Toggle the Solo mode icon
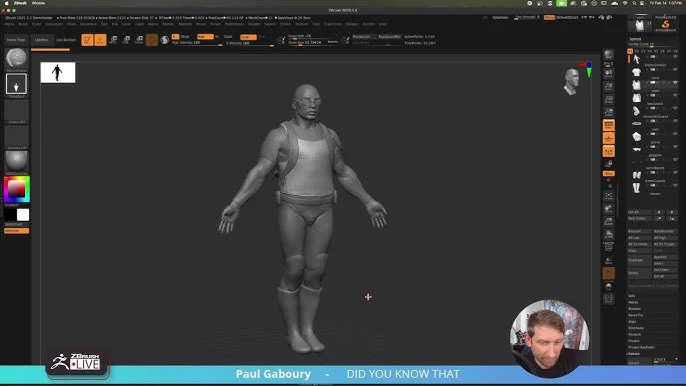Image resolution: width=686 pixels, height=386 pixels. 609,287
